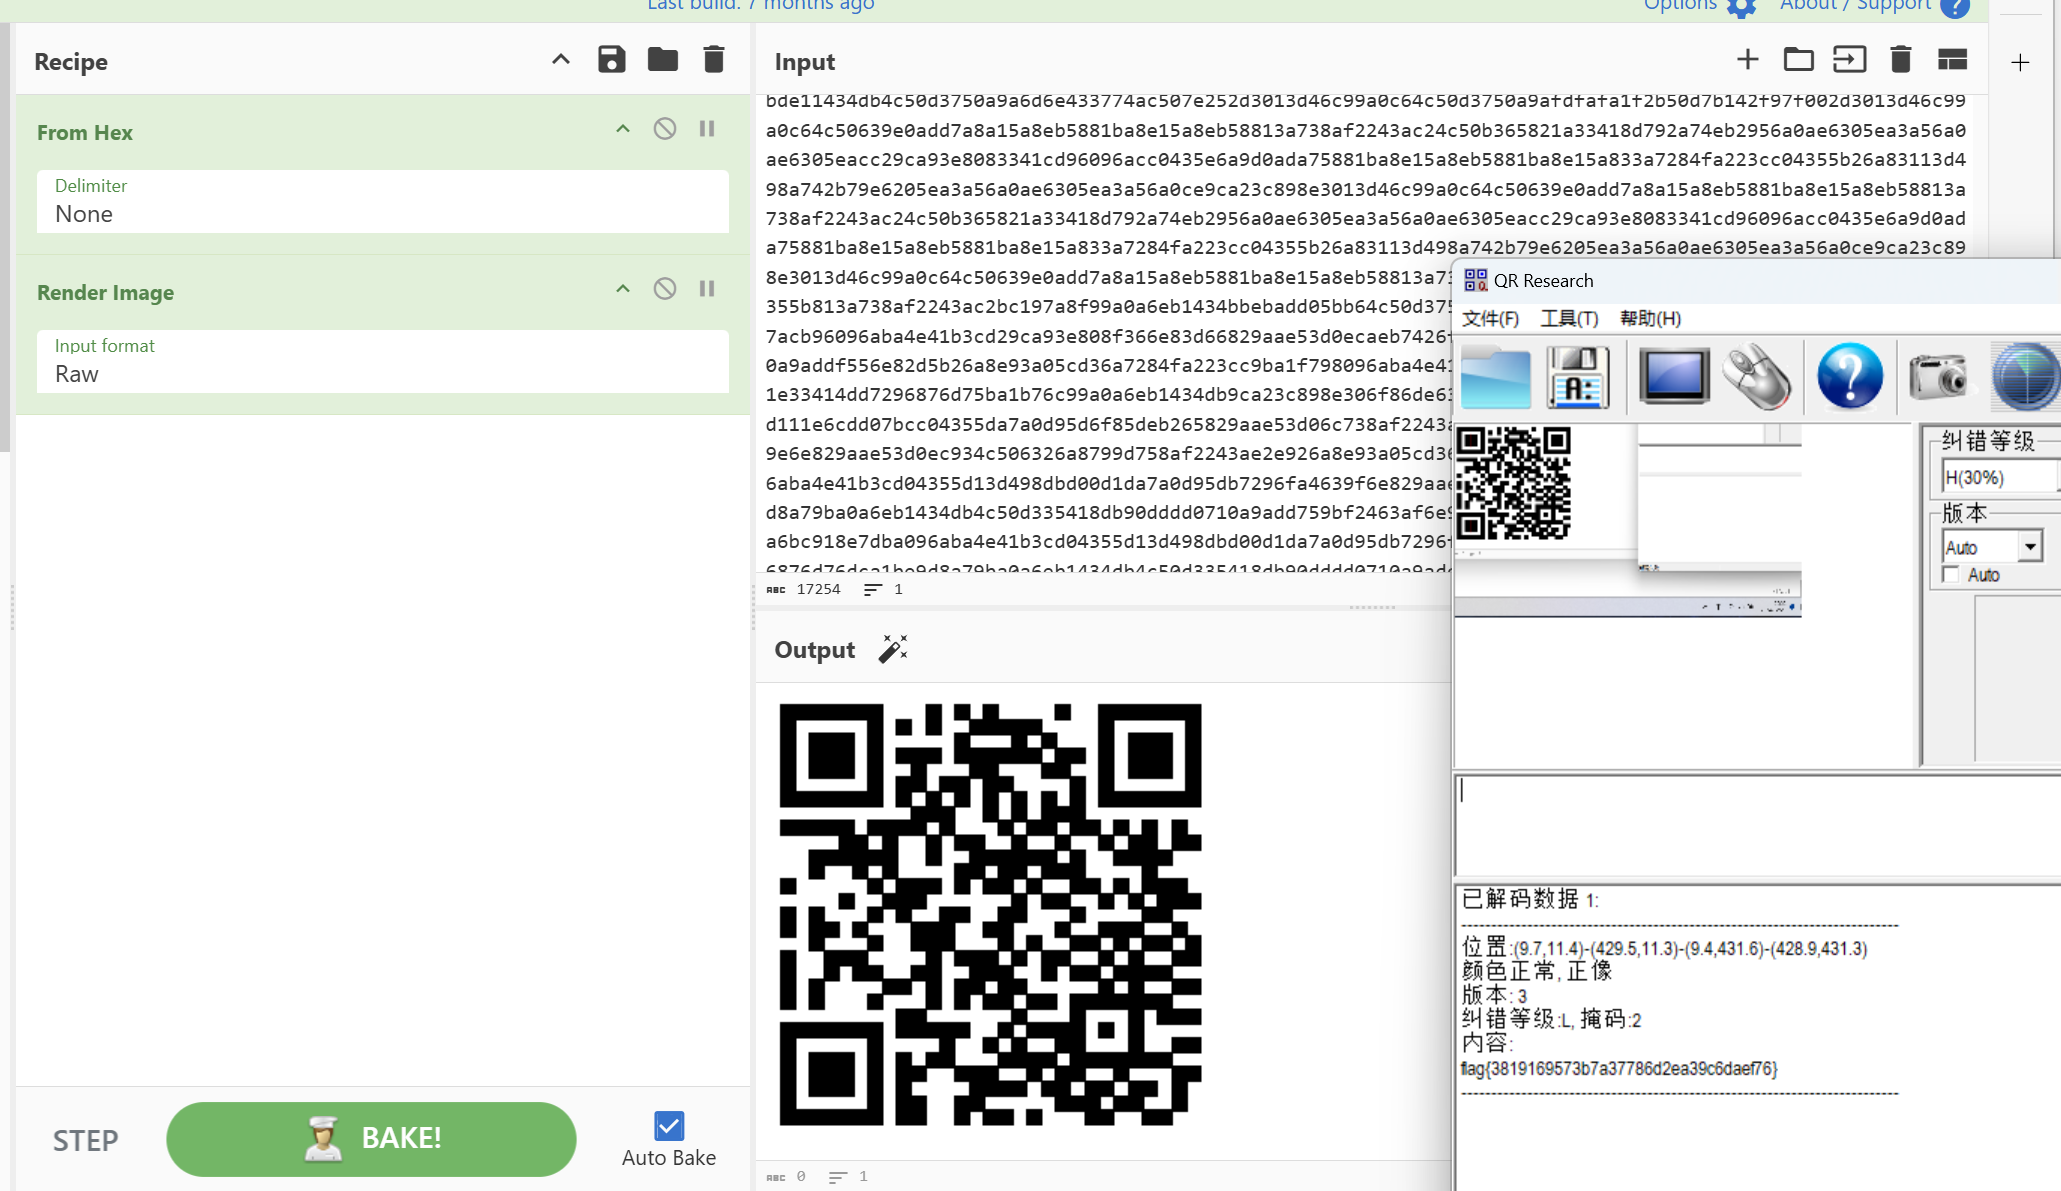
Task: Save the recipe with floppy disk icon
Action: 612,60
